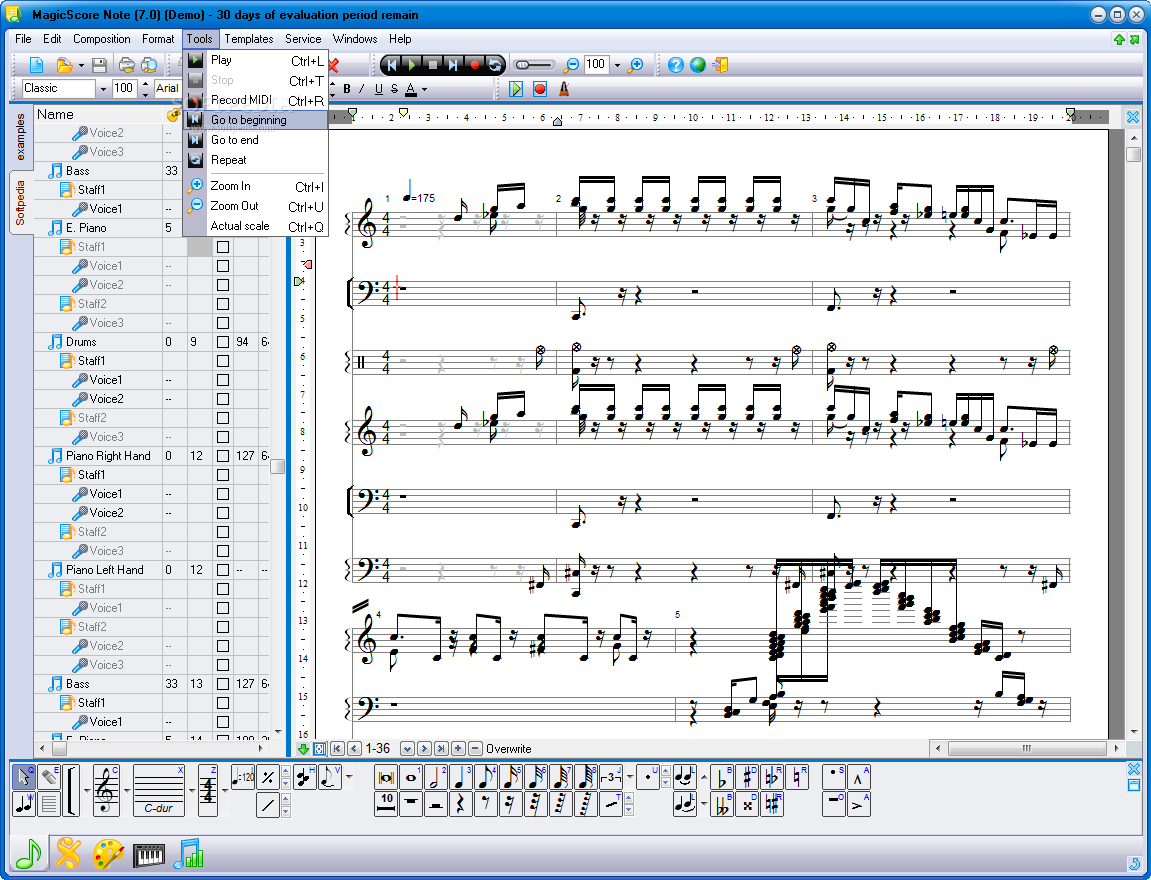Toggle Underline text formatting
This screenshot has width=1151, height=880.
[379, 89]
